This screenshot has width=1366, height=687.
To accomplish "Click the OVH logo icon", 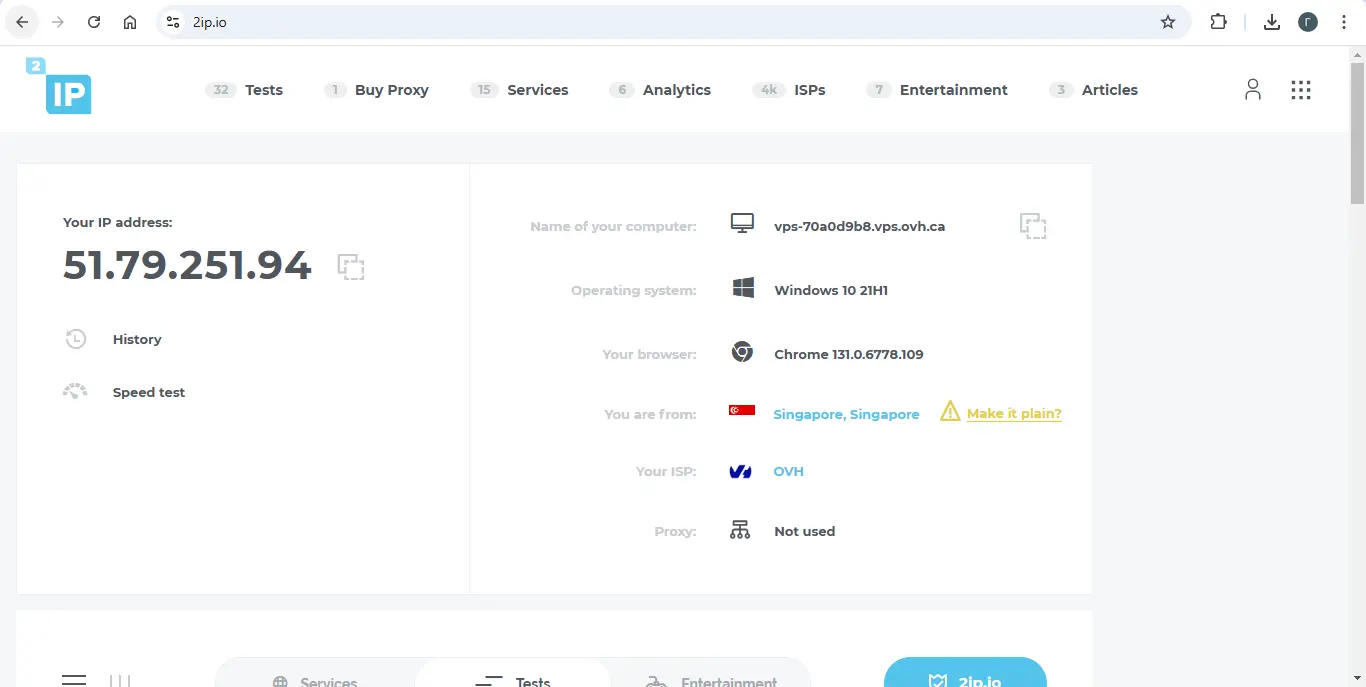I will (x=741, y=472).
